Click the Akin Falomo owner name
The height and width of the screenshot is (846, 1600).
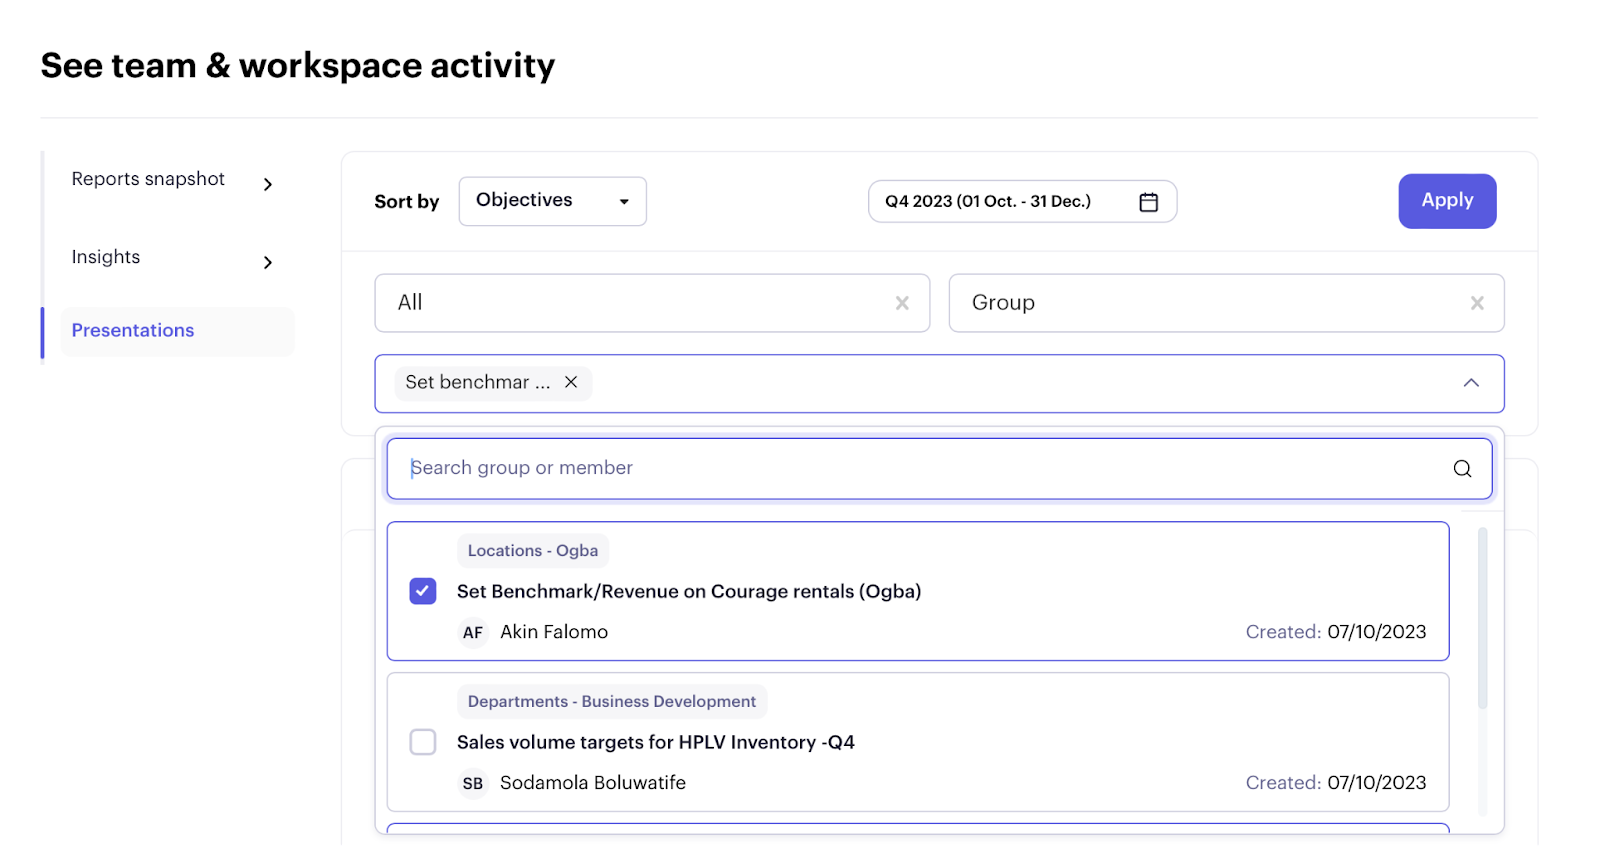(x=554, y=632)
